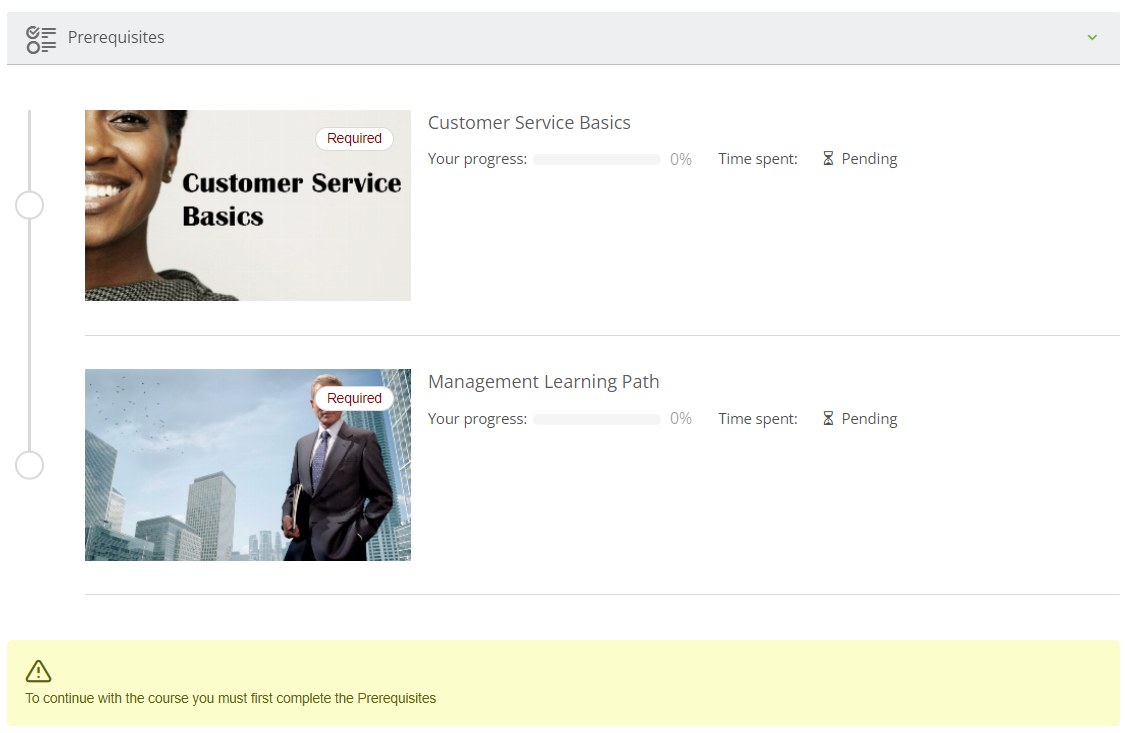1125x733 pixels.
Task: Click Pending status for Customer Service Basics
Action: point(869,159)
